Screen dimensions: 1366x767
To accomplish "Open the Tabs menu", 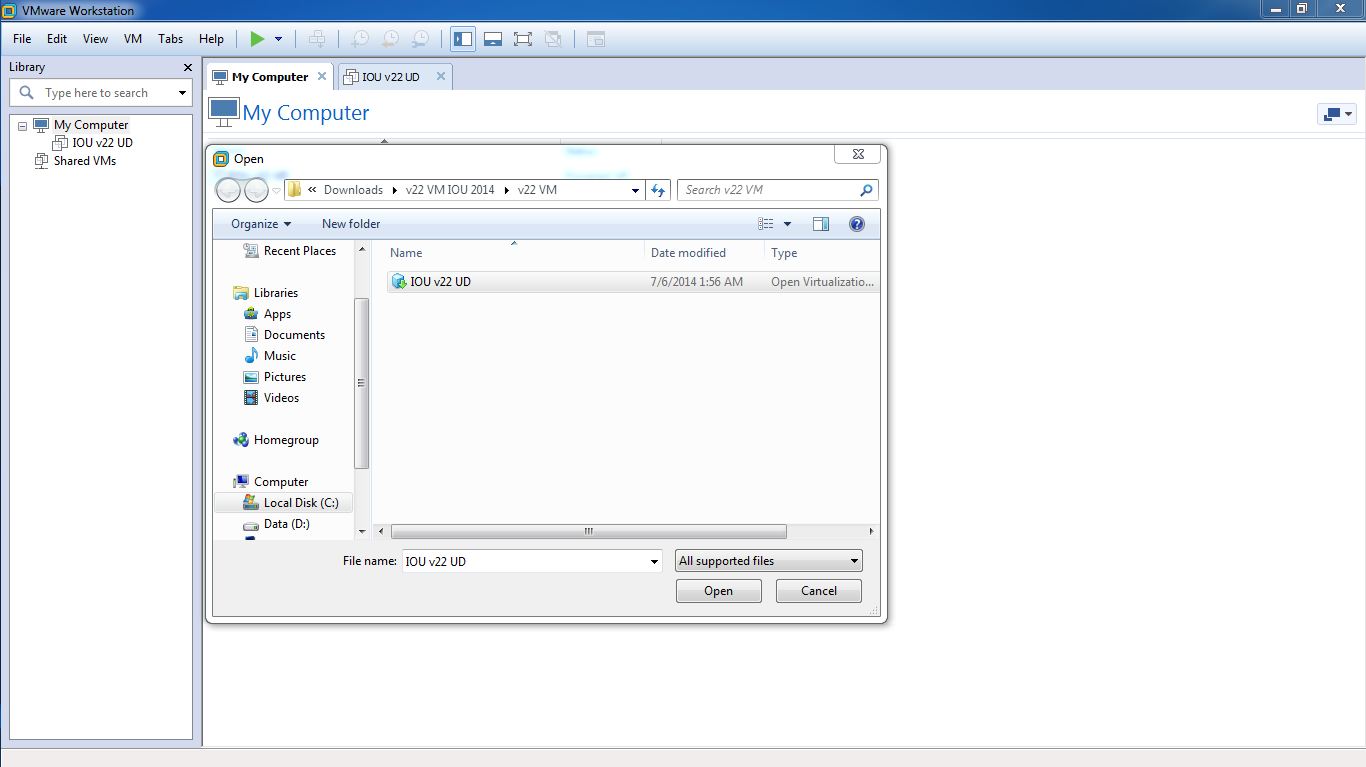I will (171, 39).
